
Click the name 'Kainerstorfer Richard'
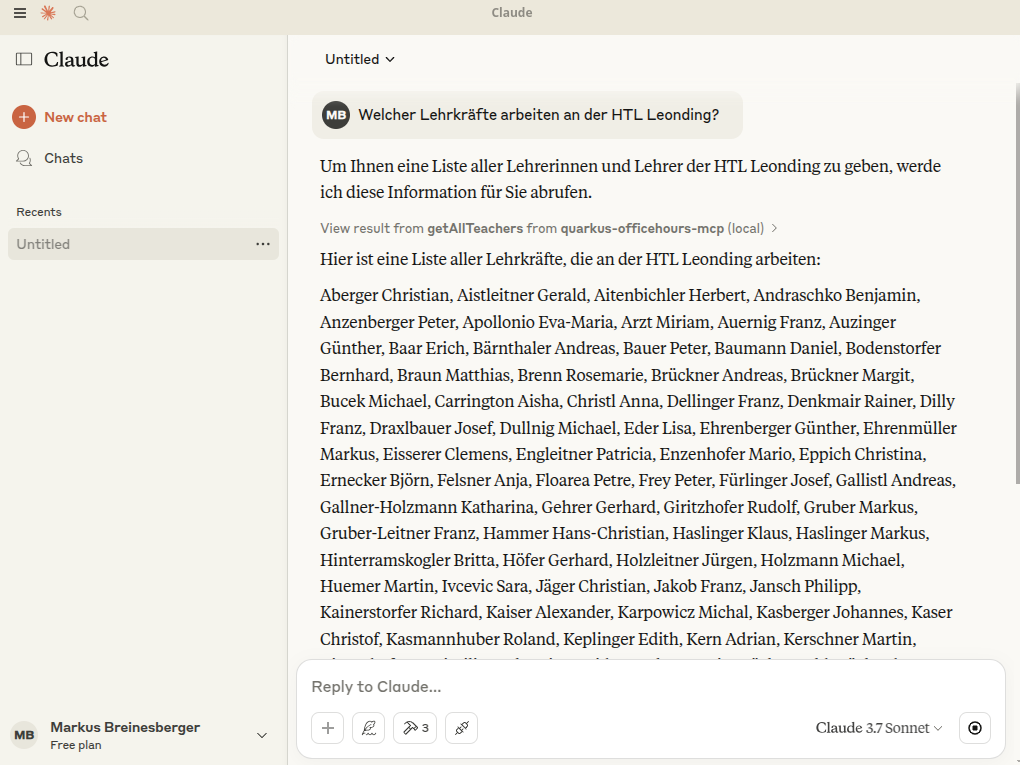399,613
